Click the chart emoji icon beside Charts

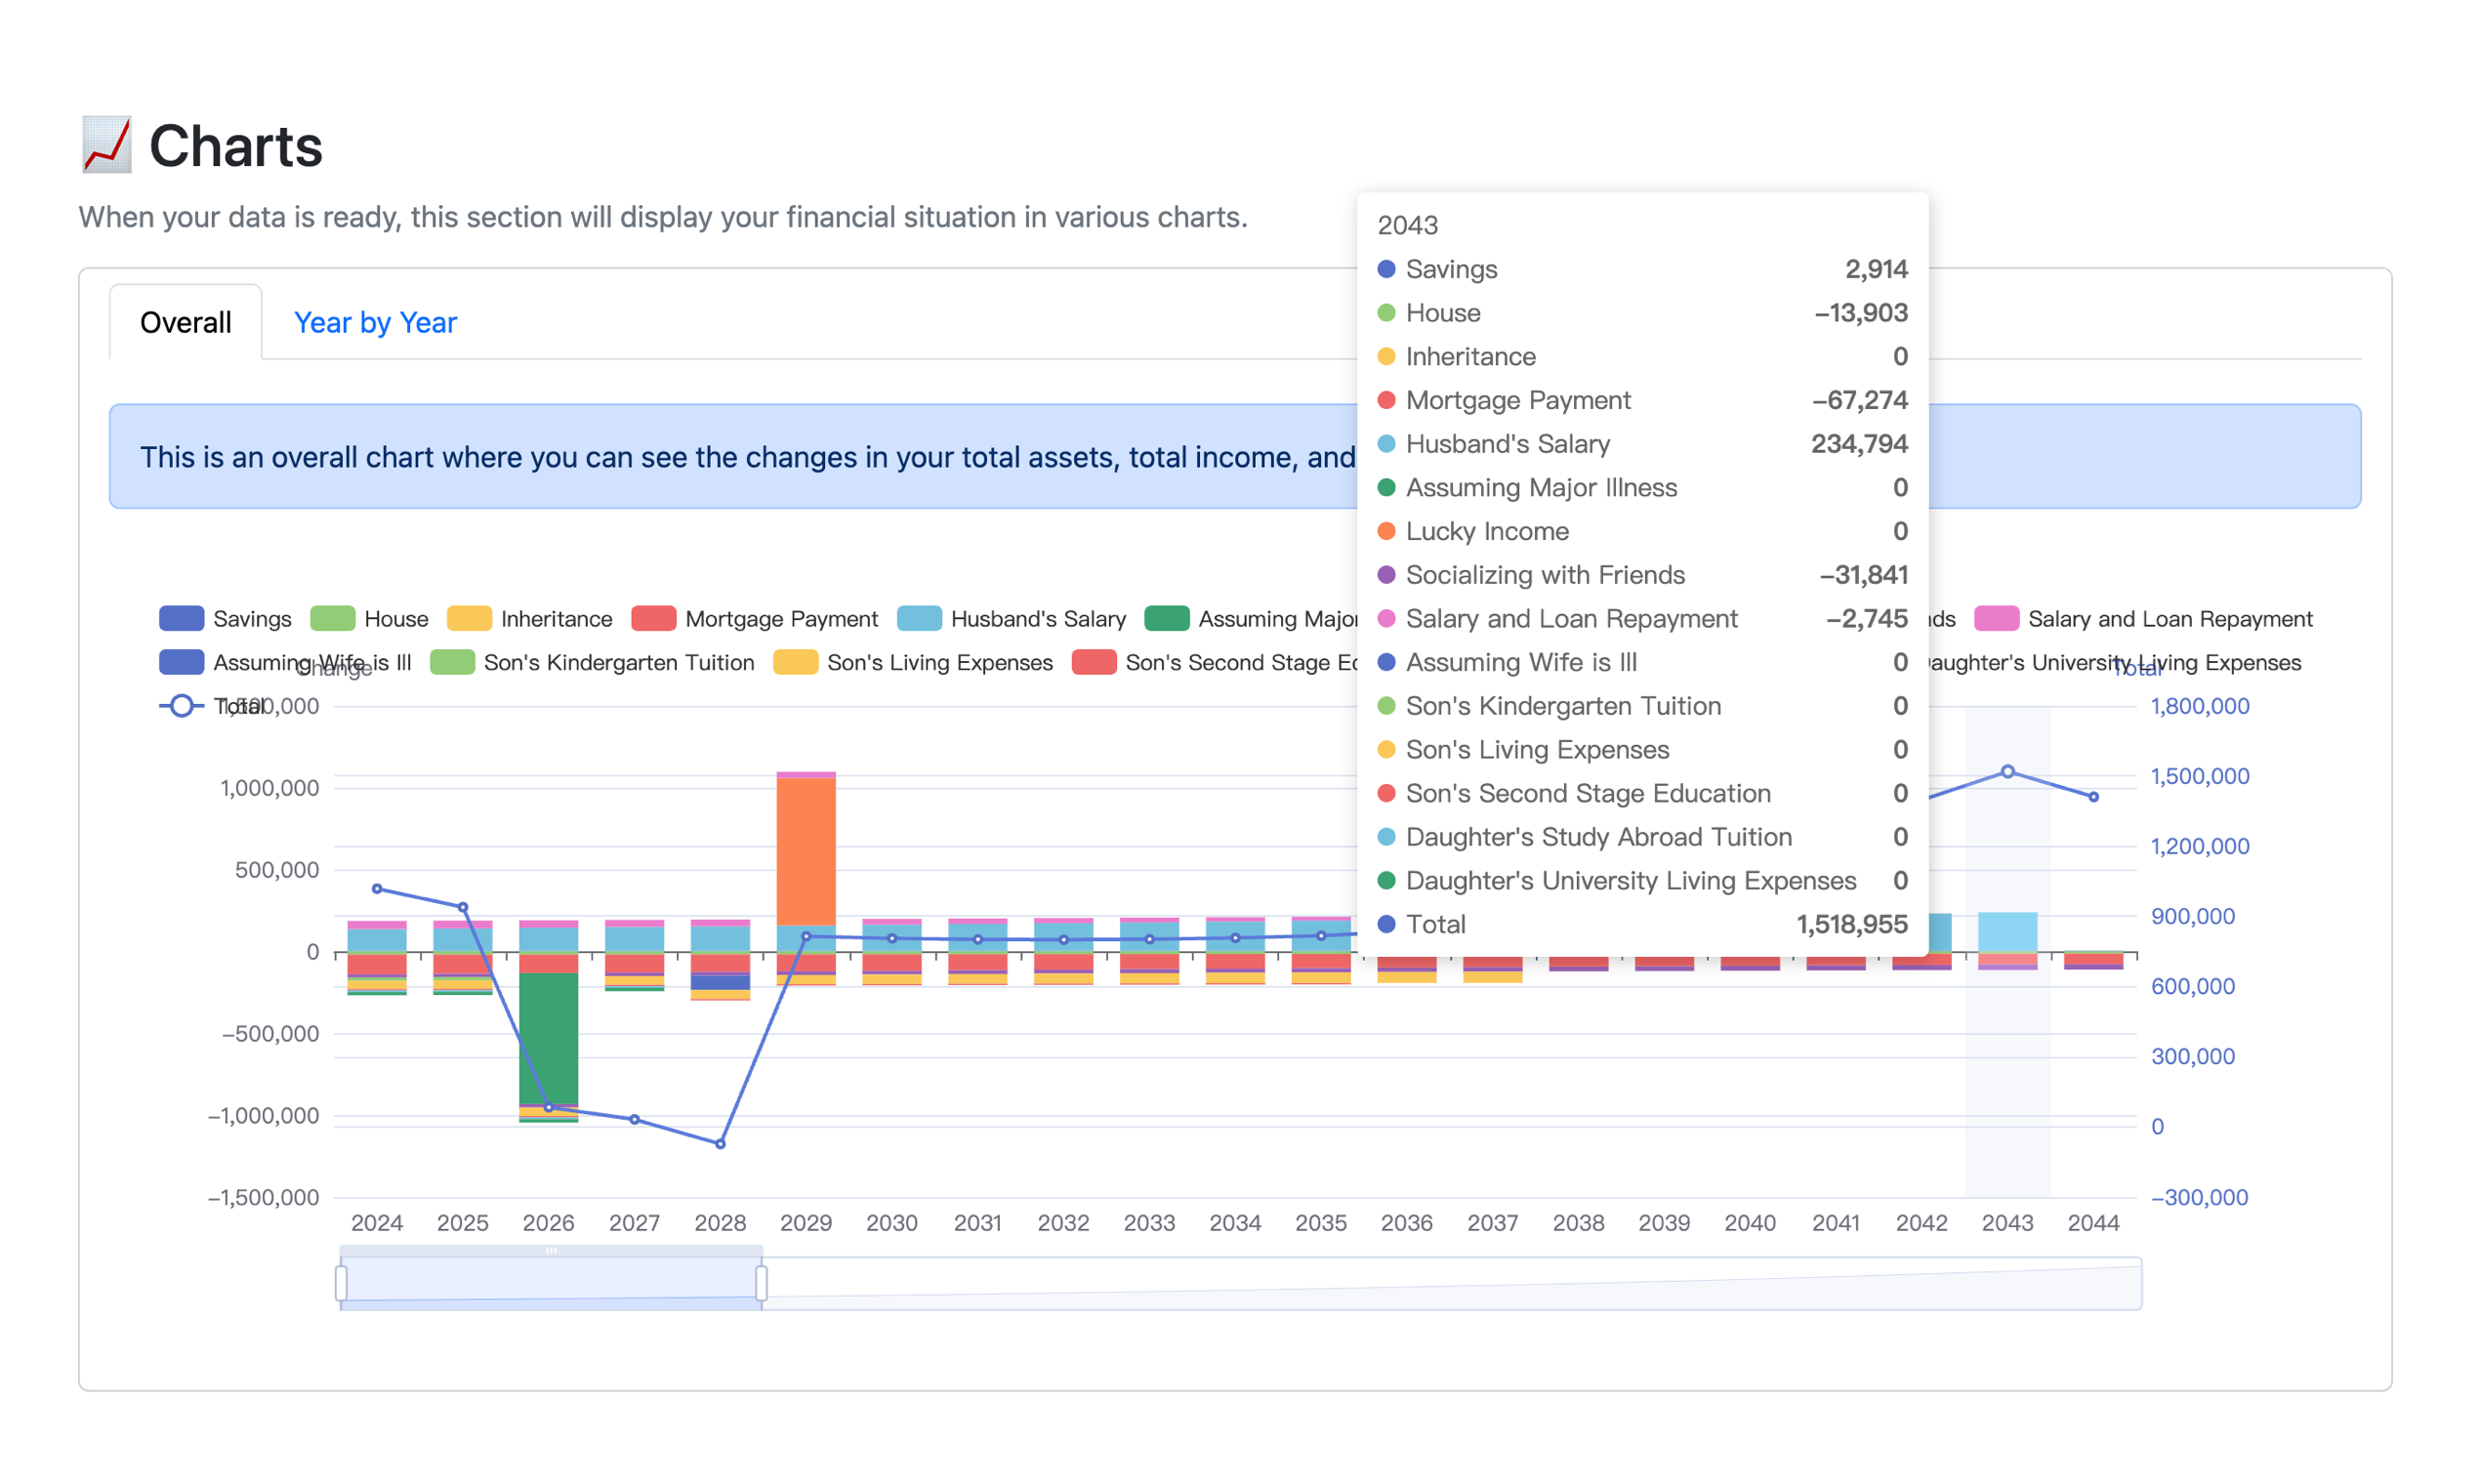(x=106, y=145)
